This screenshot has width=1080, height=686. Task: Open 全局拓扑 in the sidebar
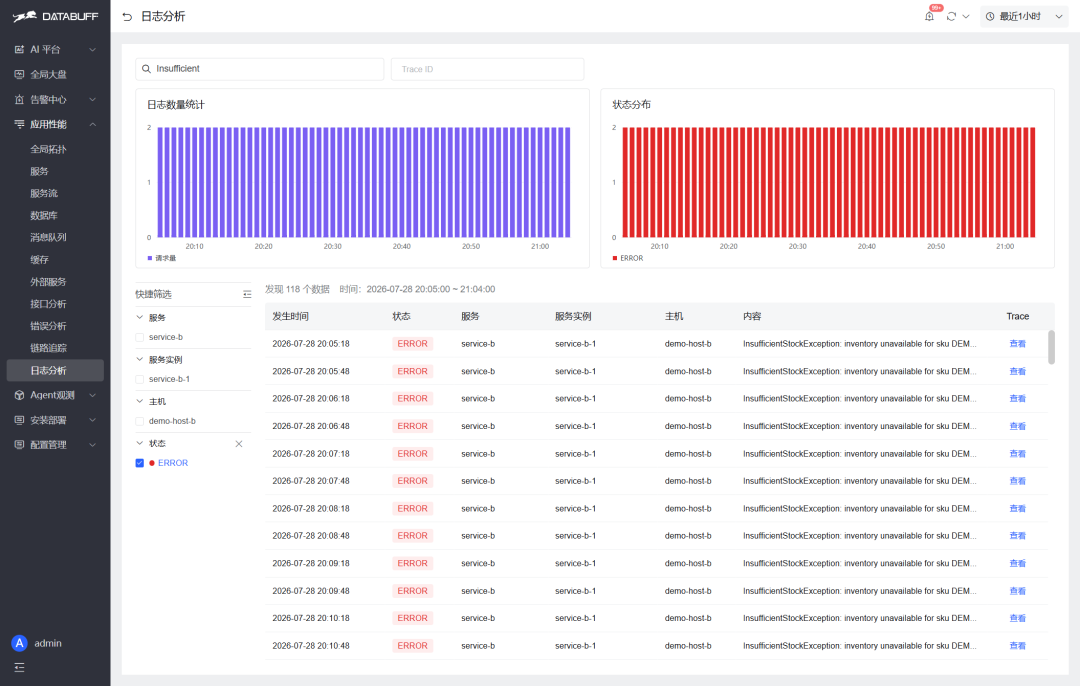tap(48, 149)
